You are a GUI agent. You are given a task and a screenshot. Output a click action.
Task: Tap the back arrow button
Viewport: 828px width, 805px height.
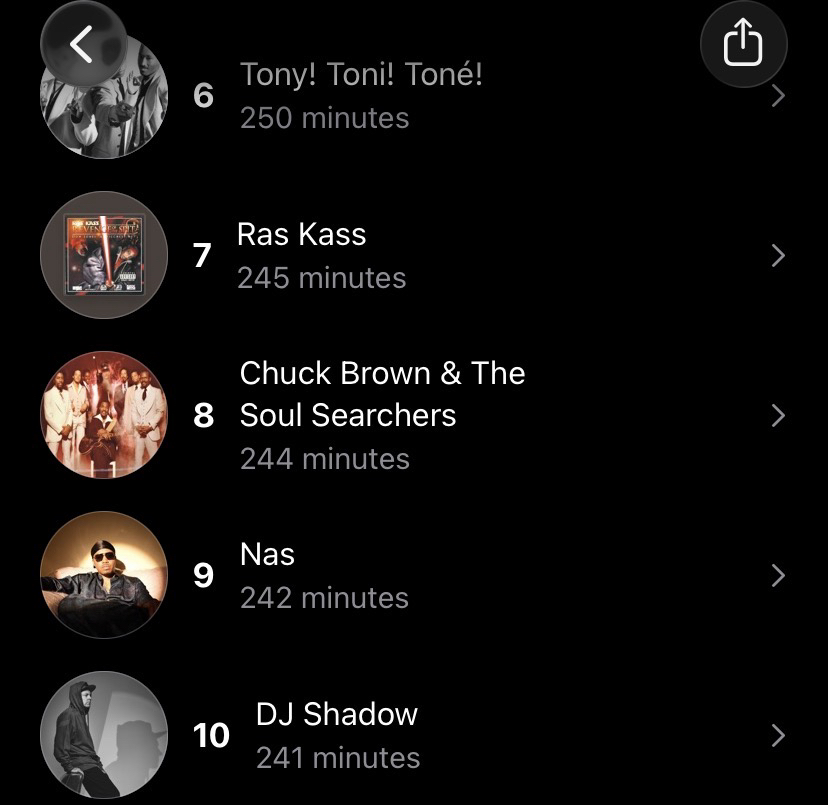82,45
